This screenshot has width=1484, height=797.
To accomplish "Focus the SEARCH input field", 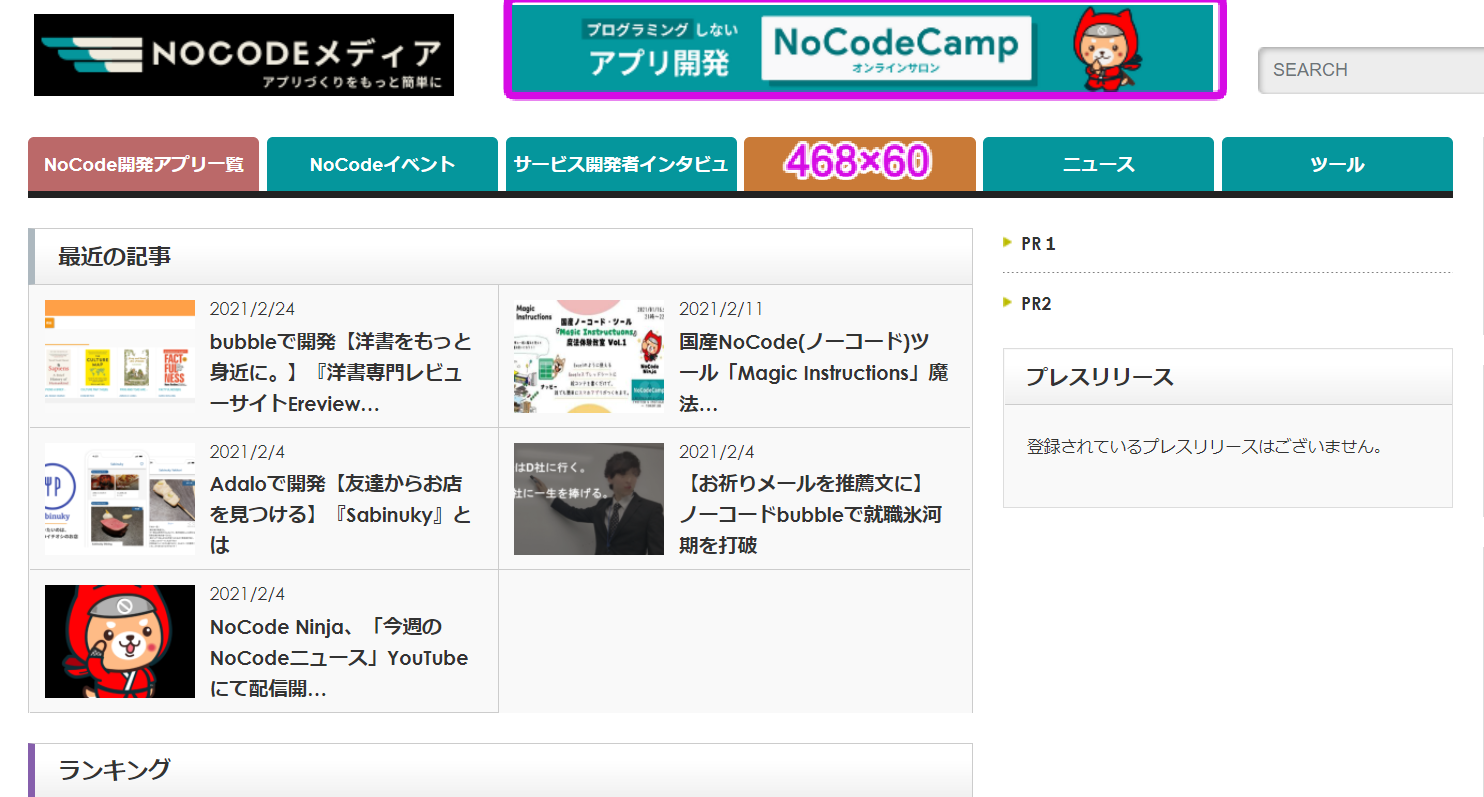I will click(1371, 70).
